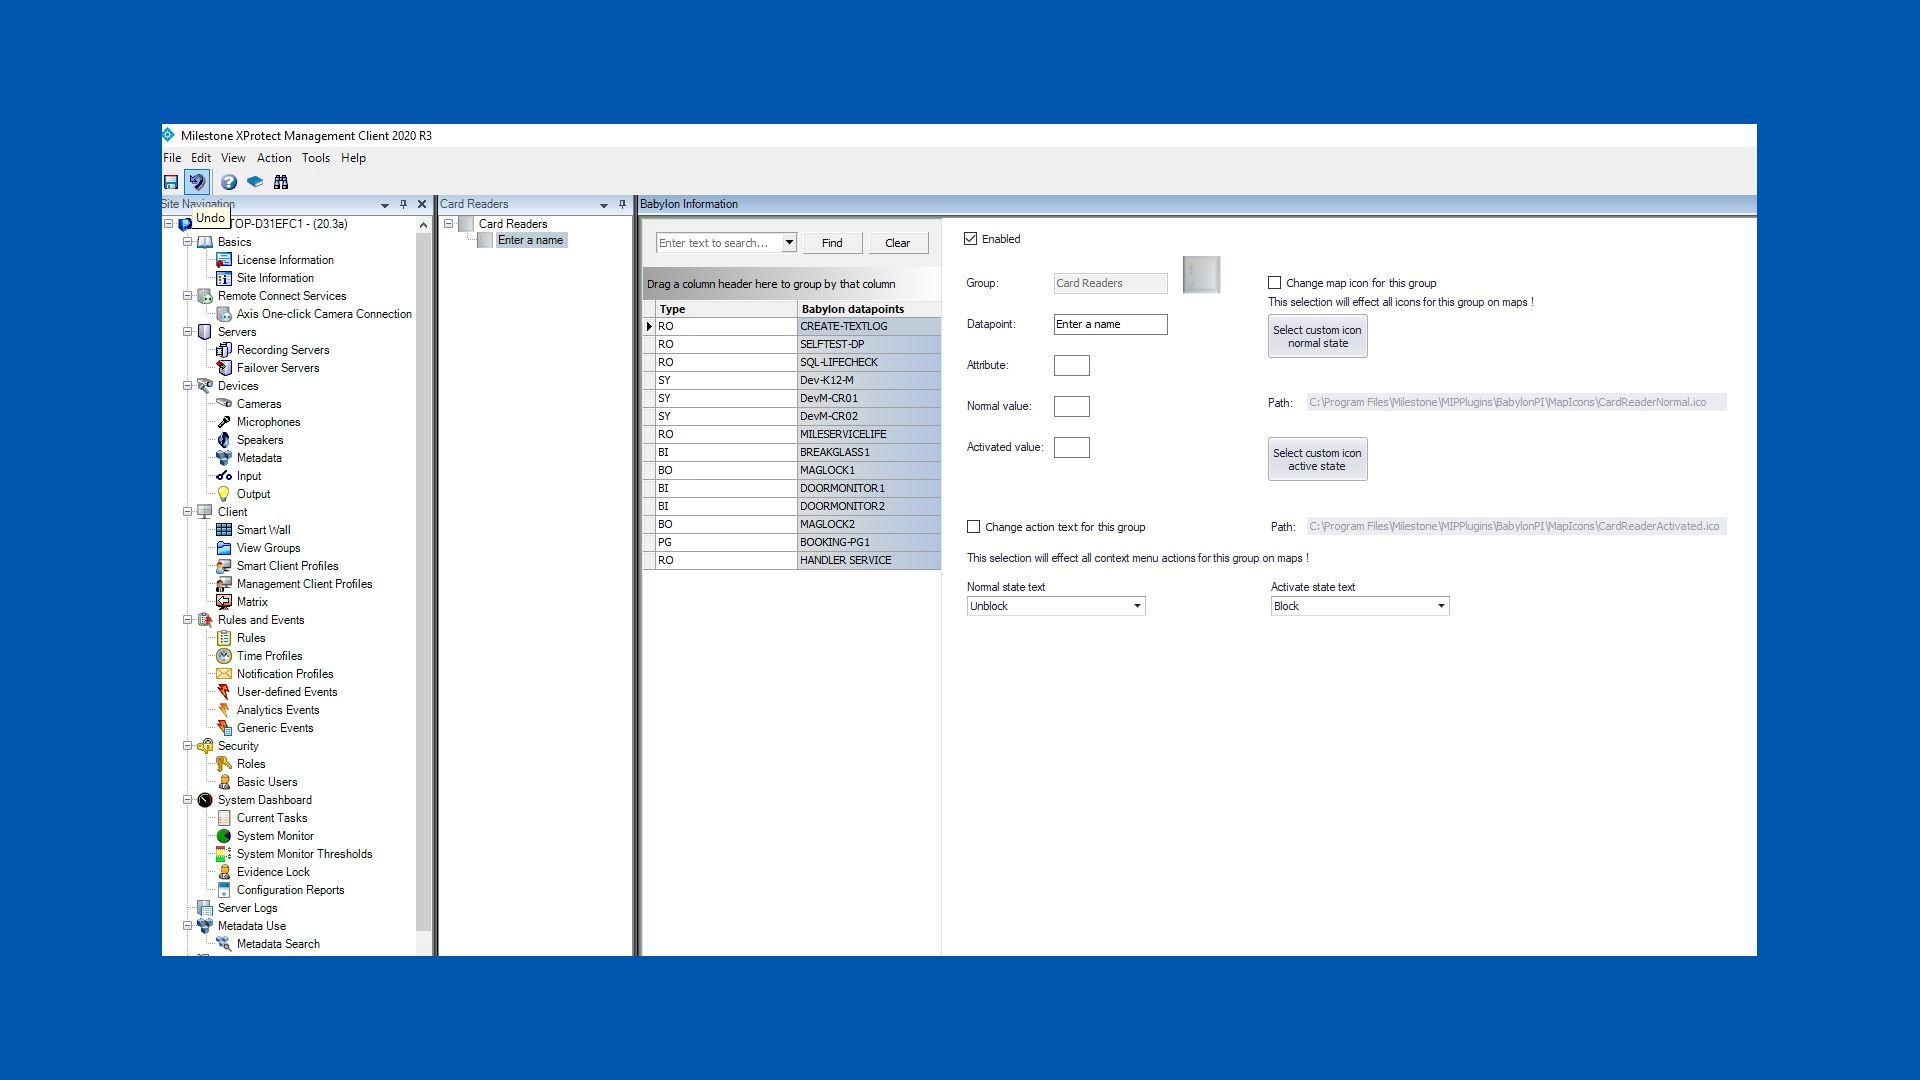Click the Speakers icon

[224, 440]
